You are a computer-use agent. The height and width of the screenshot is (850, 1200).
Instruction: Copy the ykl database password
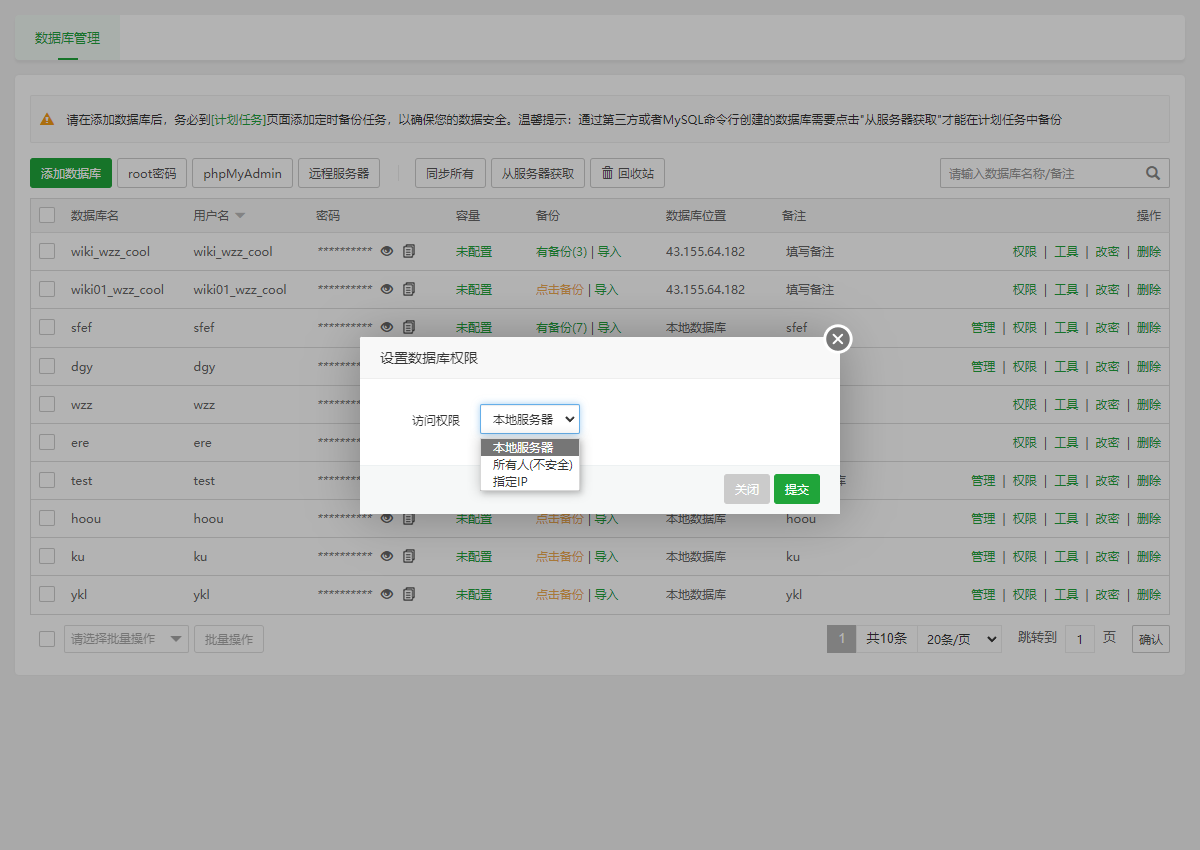[409, 594]
